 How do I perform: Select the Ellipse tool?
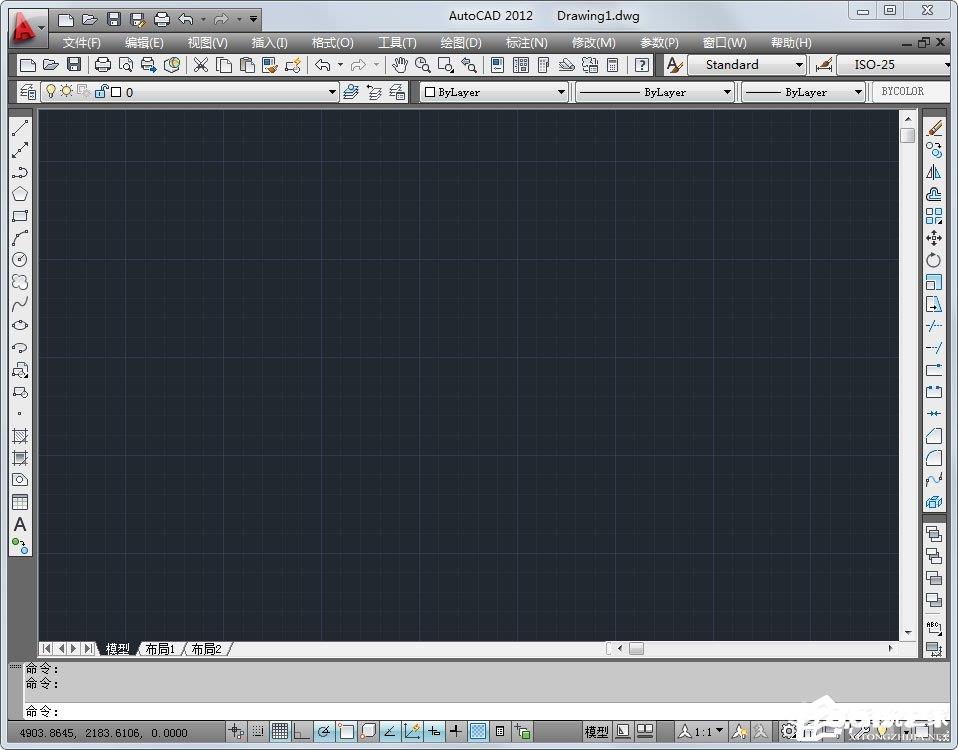[x=20, y=326]
